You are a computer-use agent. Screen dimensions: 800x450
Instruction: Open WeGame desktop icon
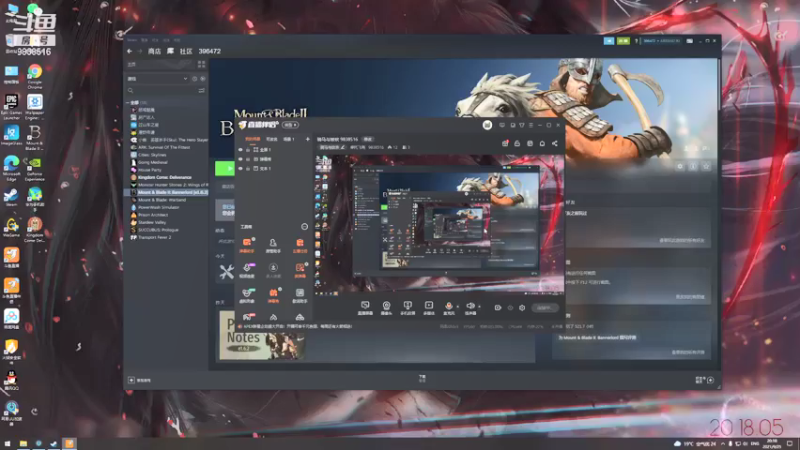(11, 228)
